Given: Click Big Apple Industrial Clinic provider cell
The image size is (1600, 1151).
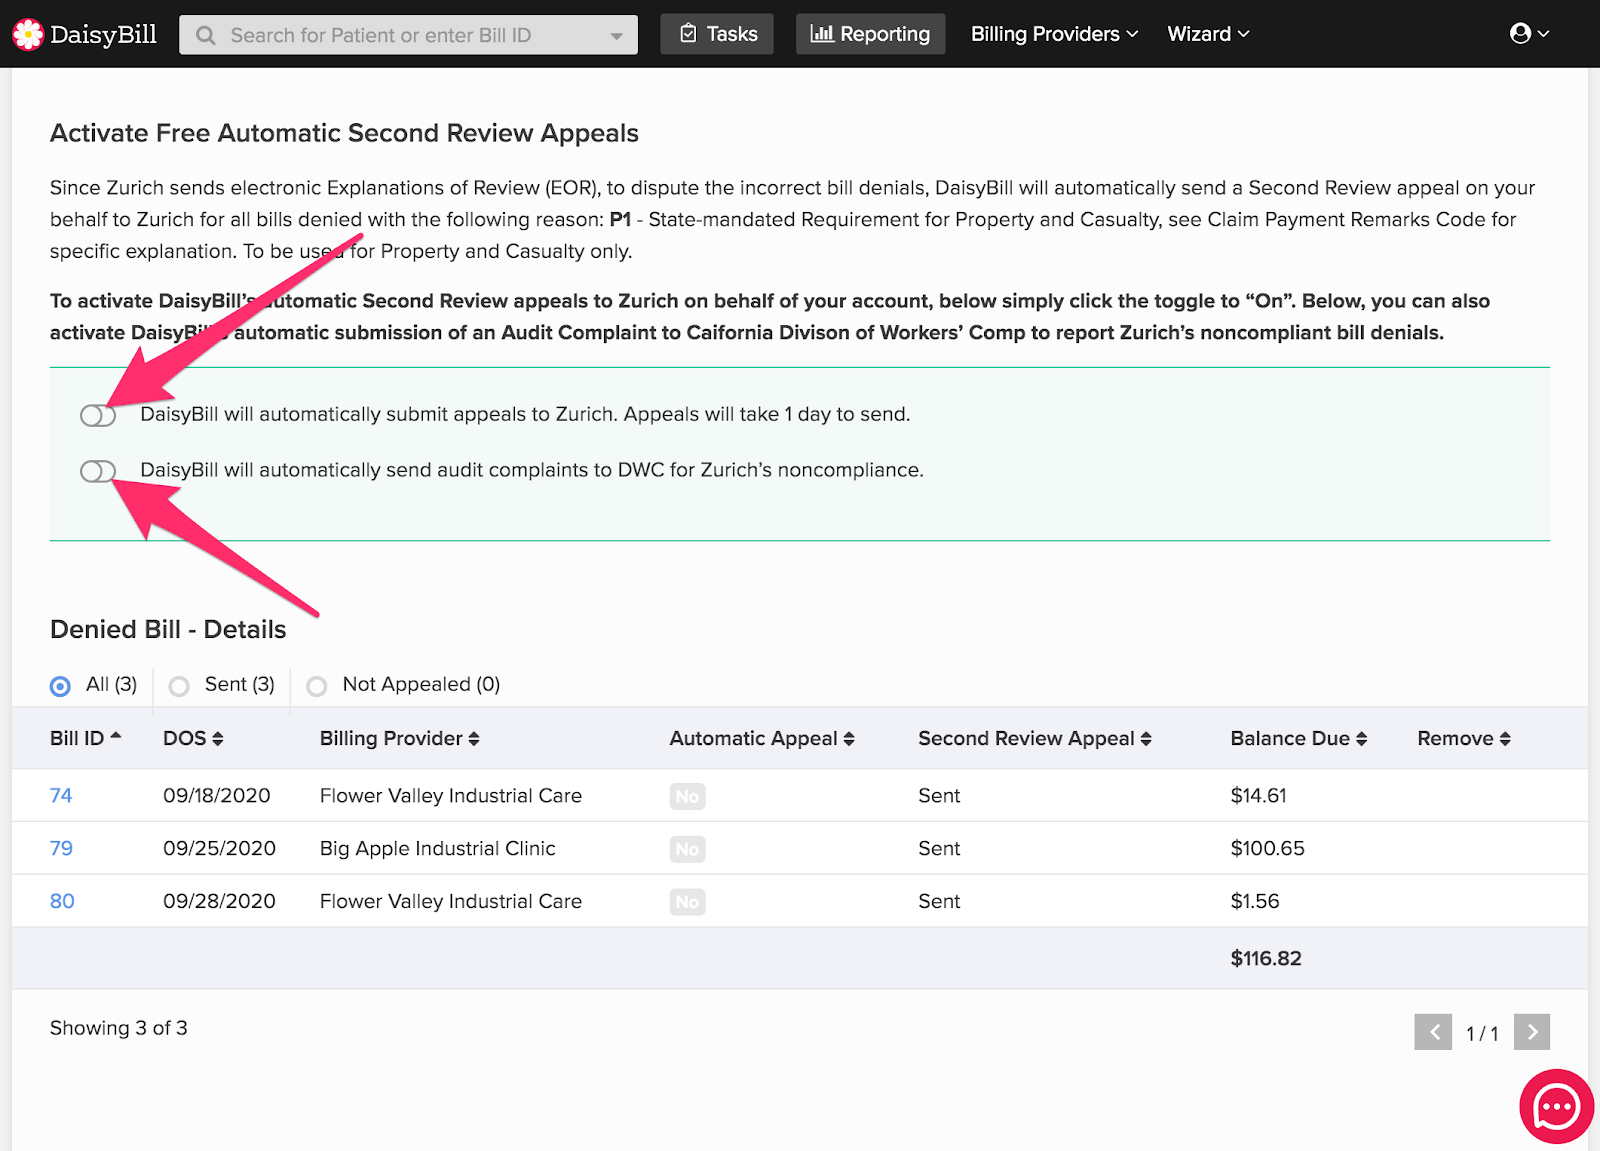Looking at the screenshot, I should (438, 849).
